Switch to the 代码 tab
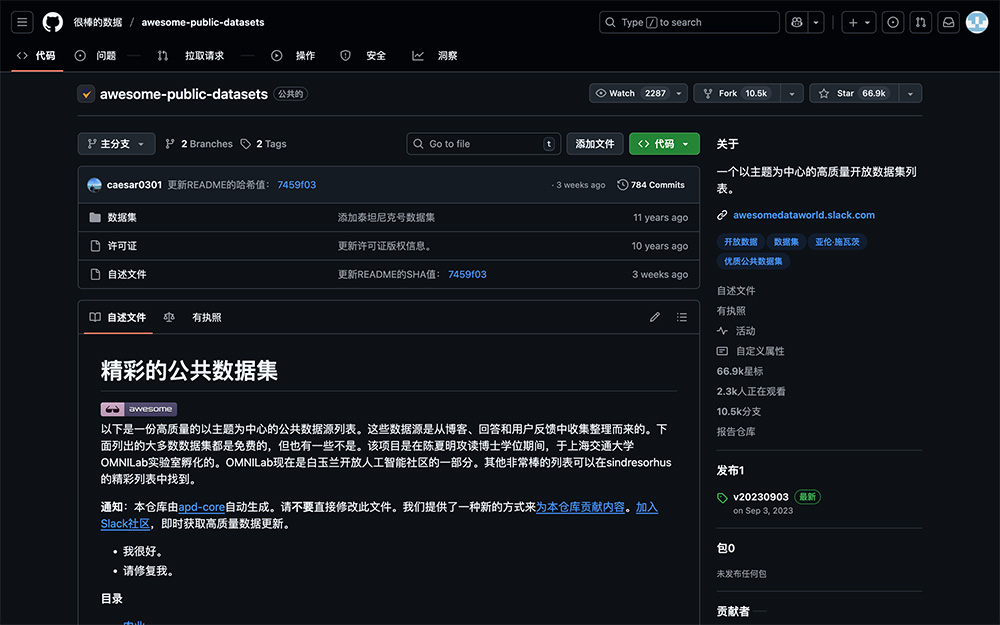Screen dimensions: 1000x625 (37, 55)
